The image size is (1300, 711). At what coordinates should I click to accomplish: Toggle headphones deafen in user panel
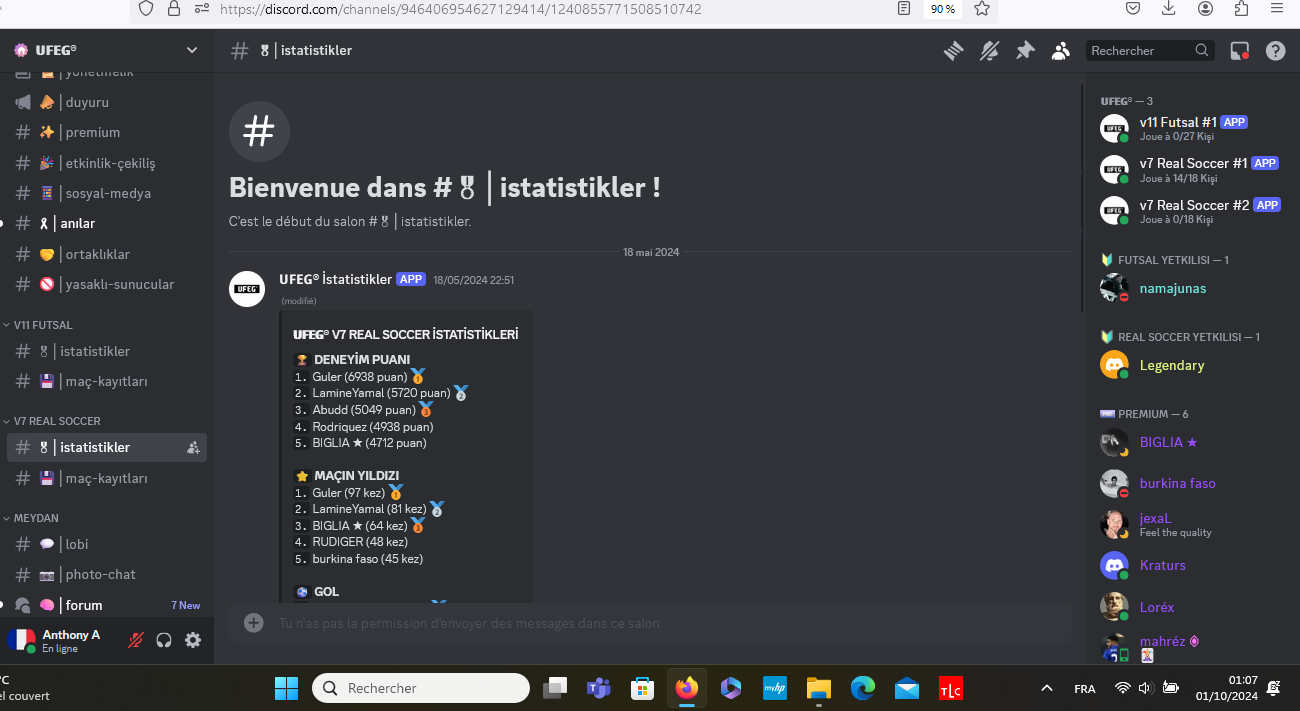pyautogui.click(x=164, y=640)
